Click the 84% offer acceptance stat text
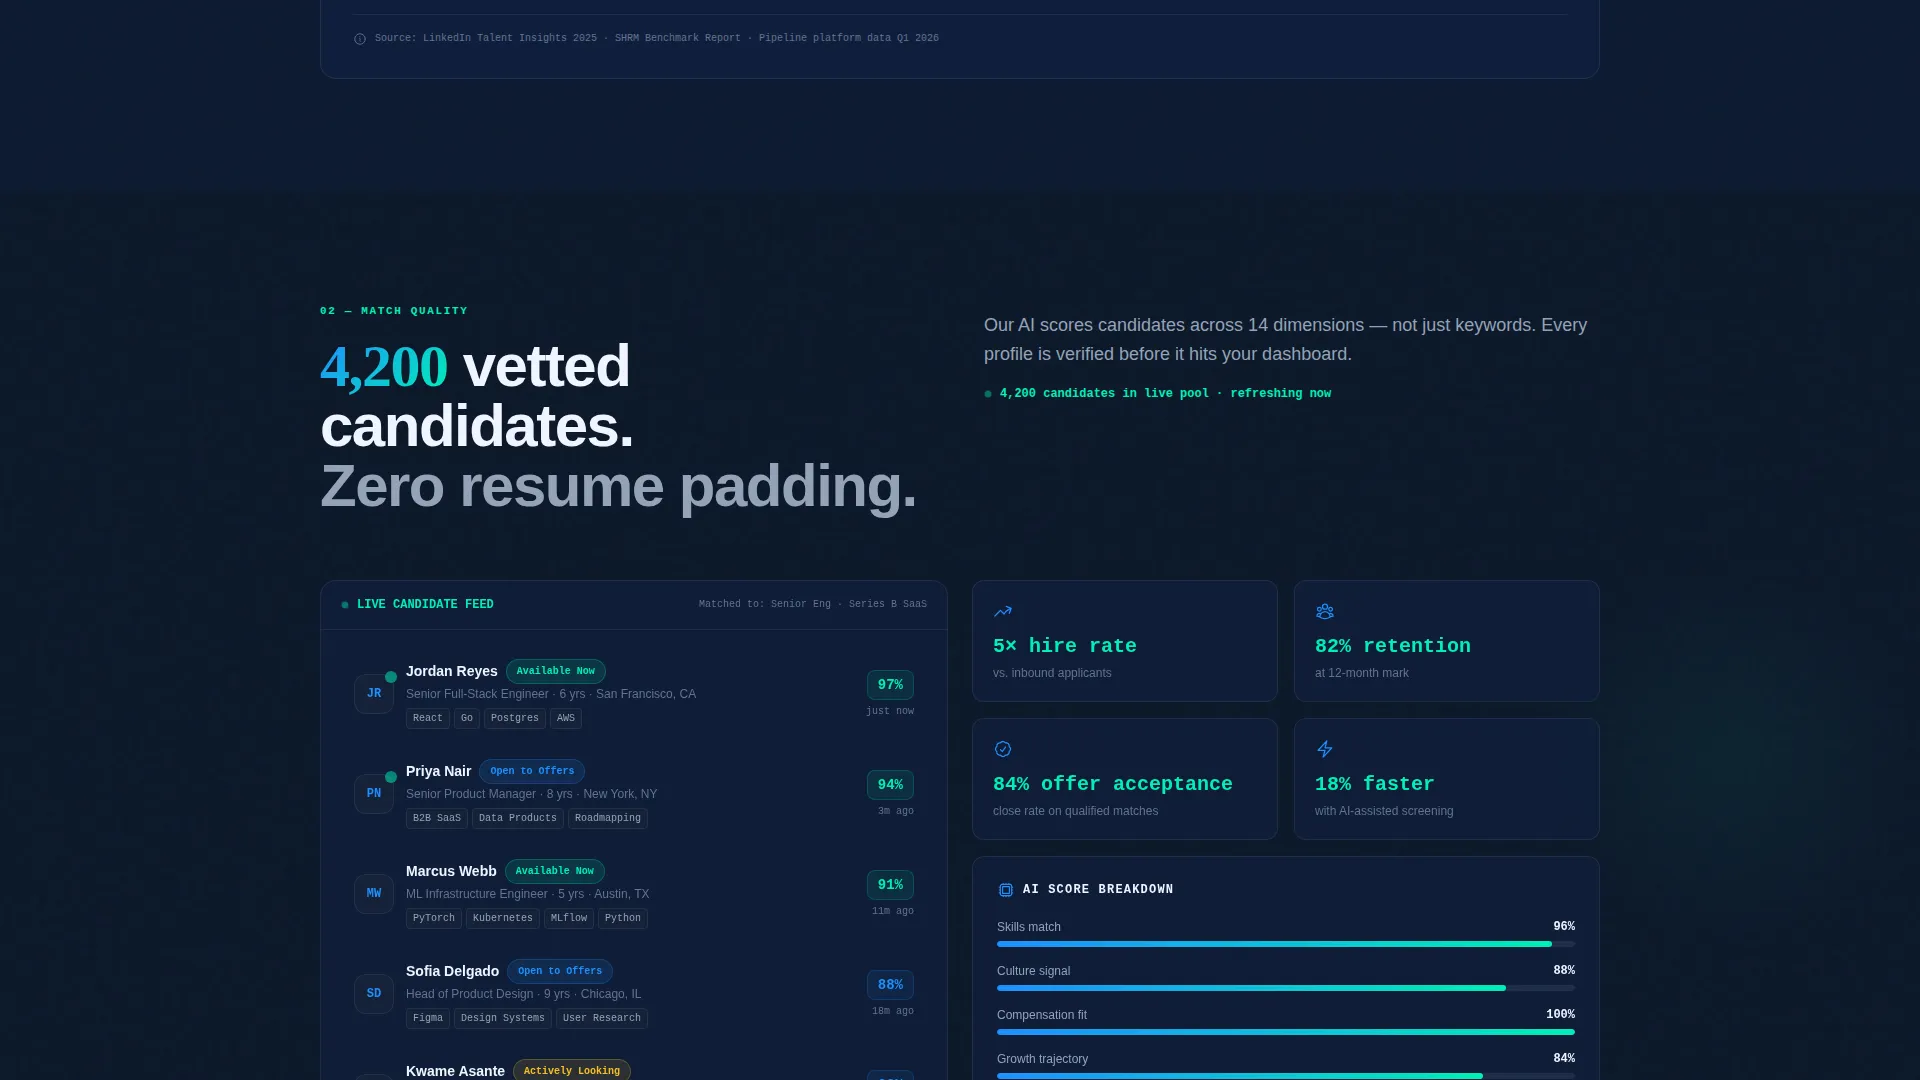The height and width of the screenshot is (1080, 1920). coord(1113,784)
